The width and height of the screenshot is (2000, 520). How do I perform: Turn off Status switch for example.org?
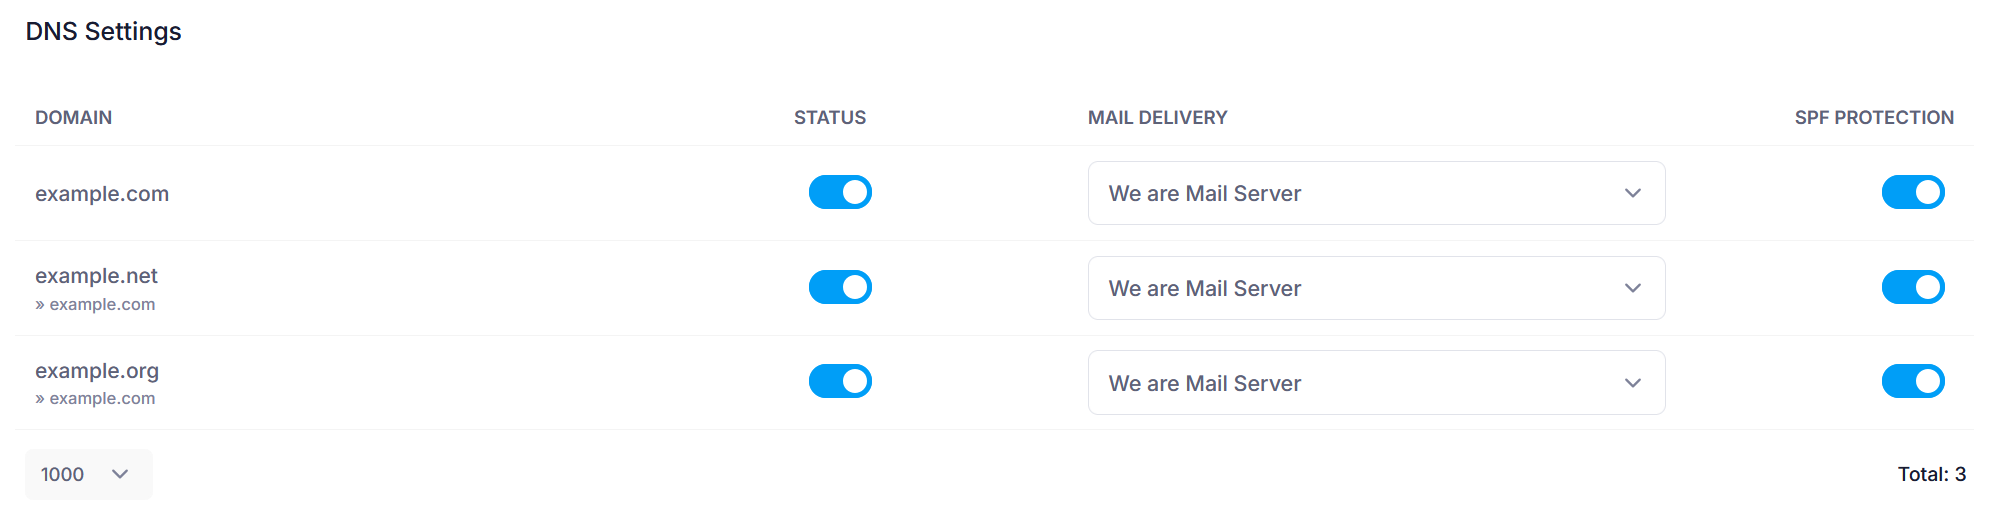click(840, 381)
